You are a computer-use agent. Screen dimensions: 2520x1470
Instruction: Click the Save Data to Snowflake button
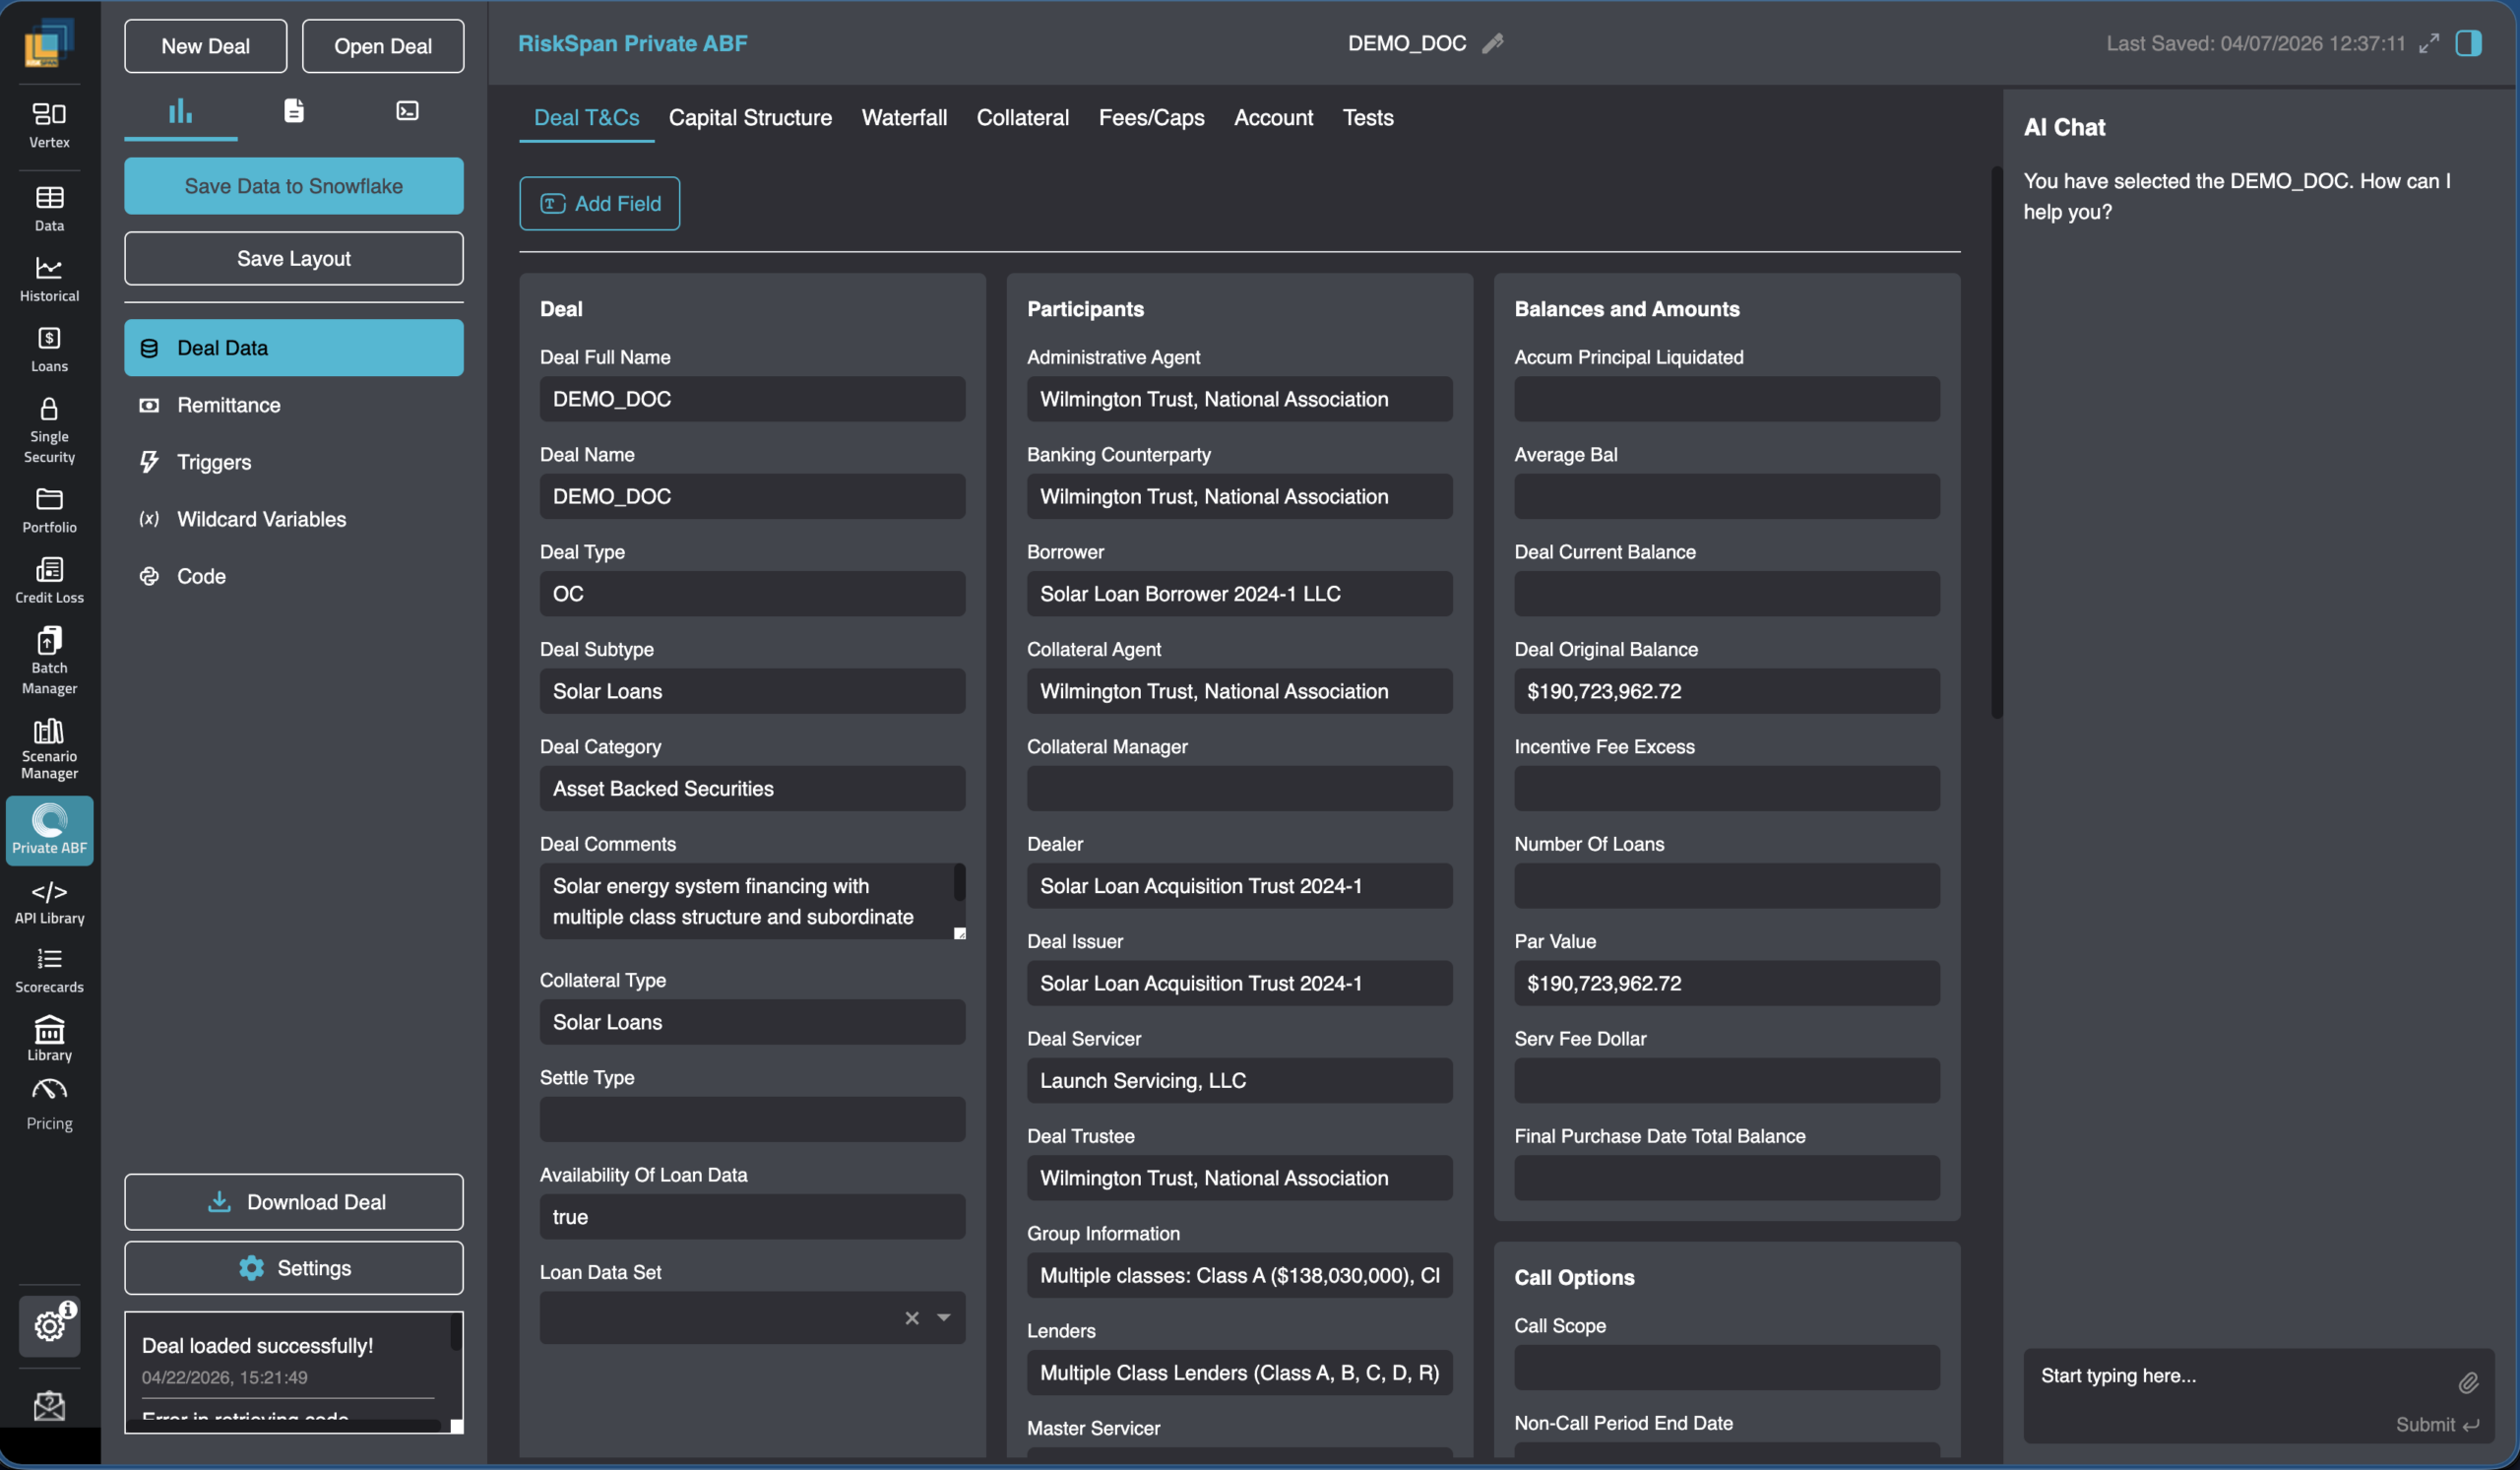293,186
